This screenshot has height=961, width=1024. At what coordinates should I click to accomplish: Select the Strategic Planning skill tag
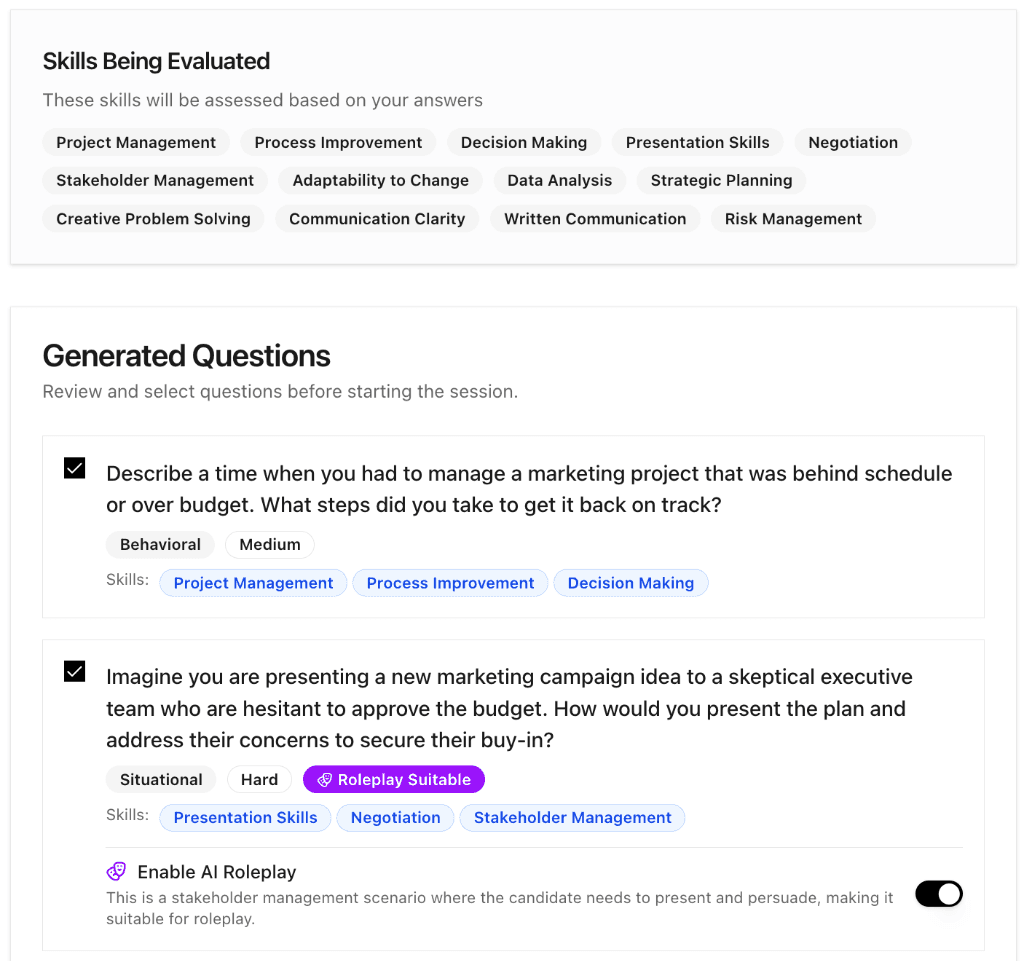click(x=720, y=181)
